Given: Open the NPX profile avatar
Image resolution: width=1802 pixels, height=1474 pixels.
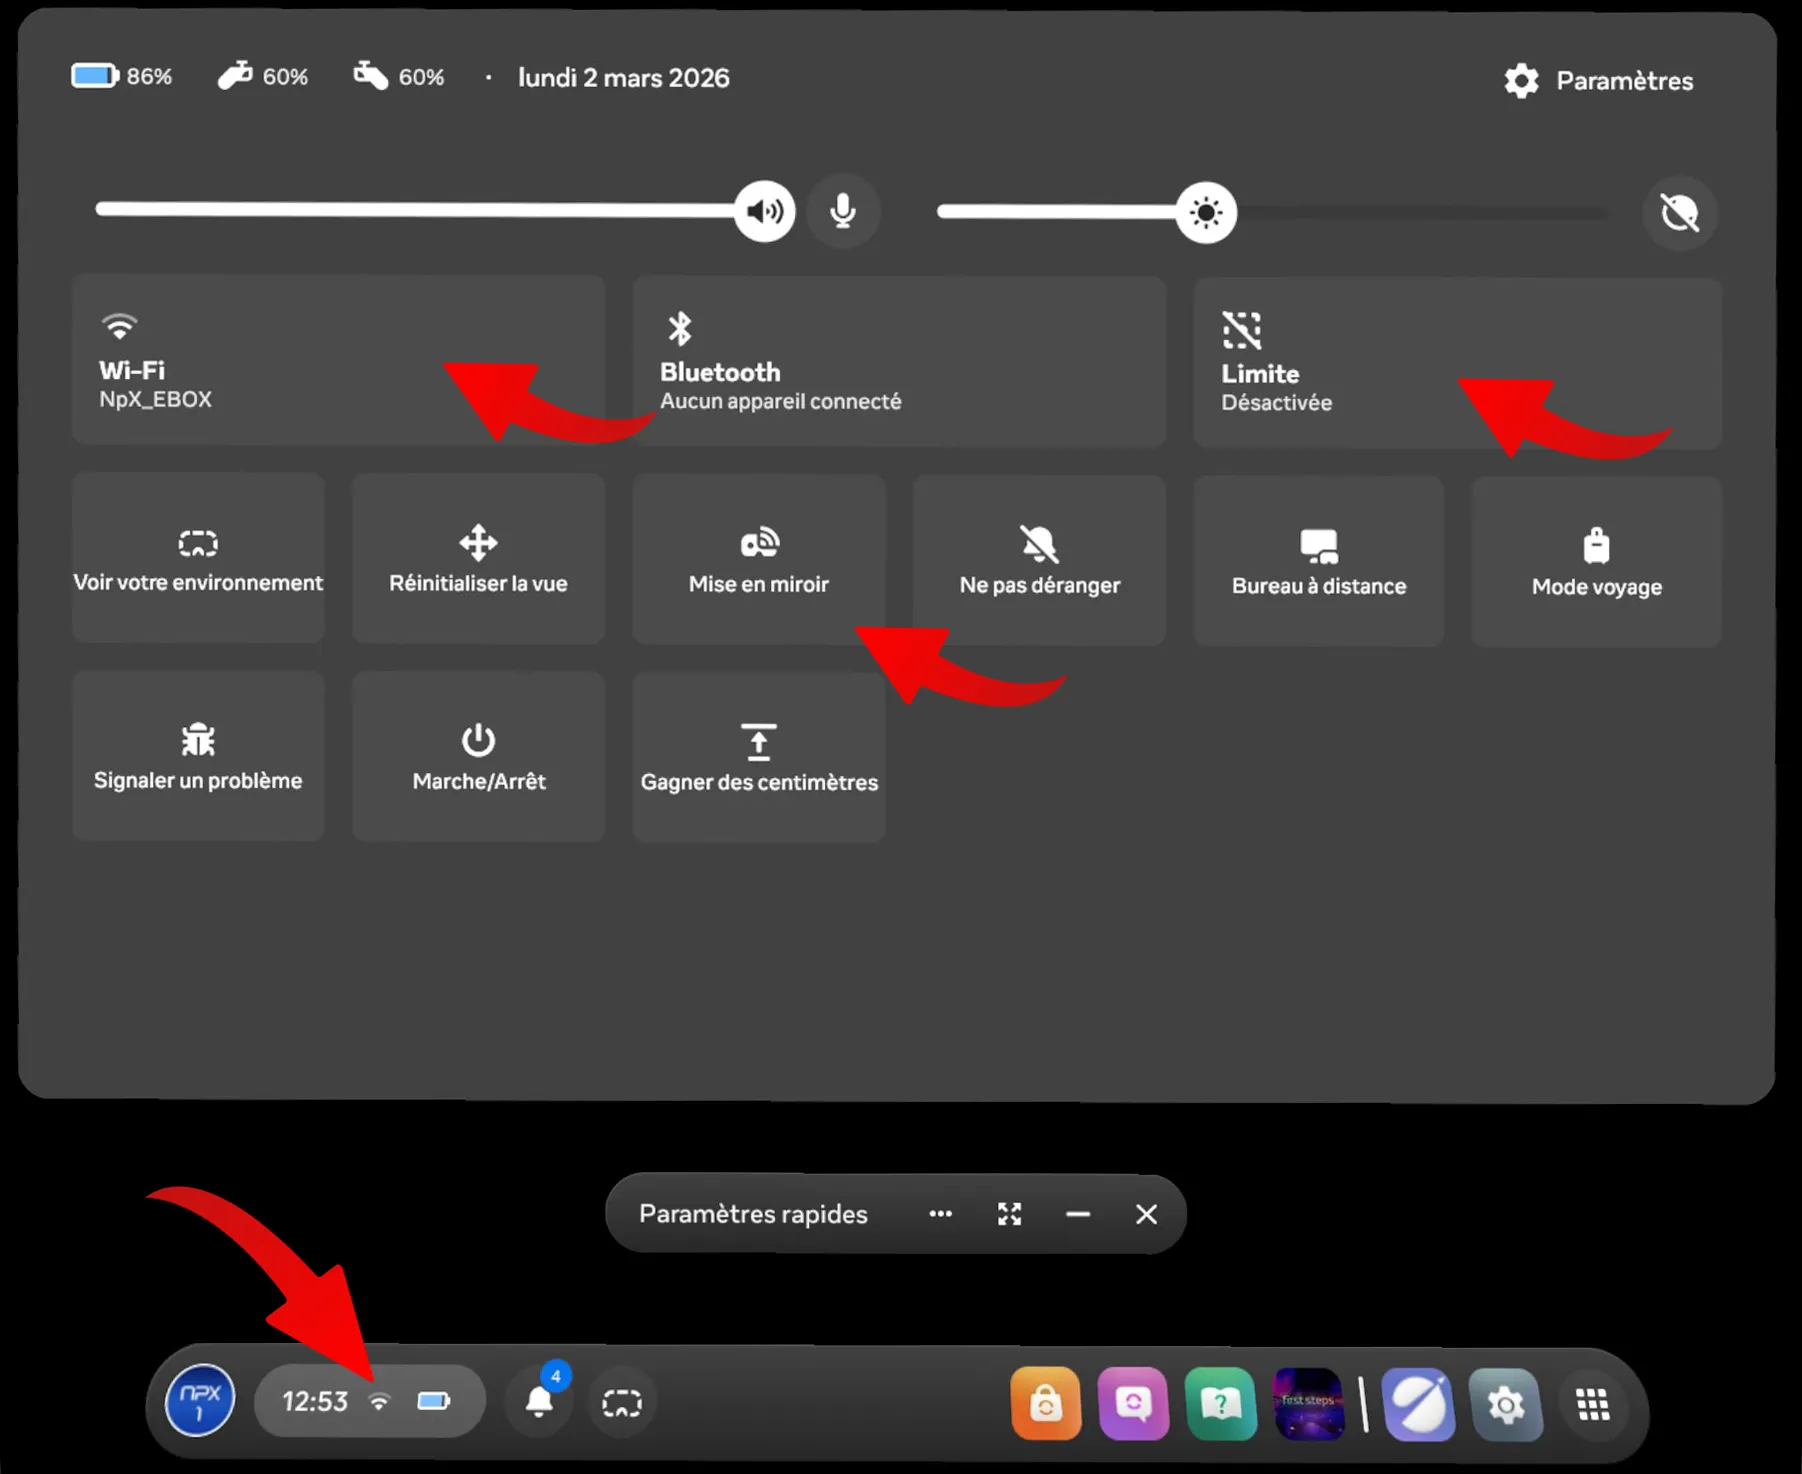Looking at the screenshot, I should click(200, 1400).
